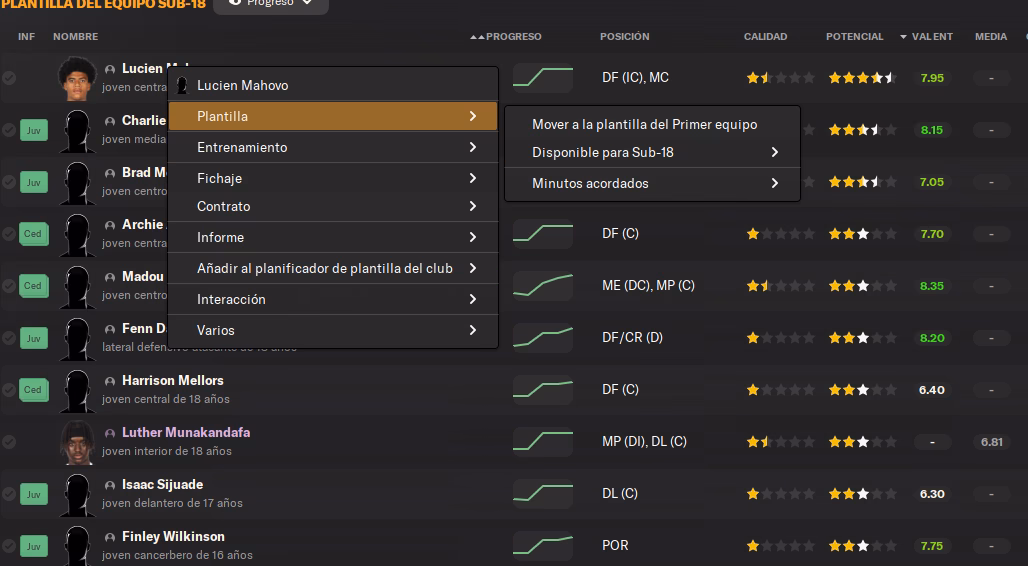Screen dimensions: 1028x566
Task: View Harrison Mellors' progress graph
Action: (543, 390)
